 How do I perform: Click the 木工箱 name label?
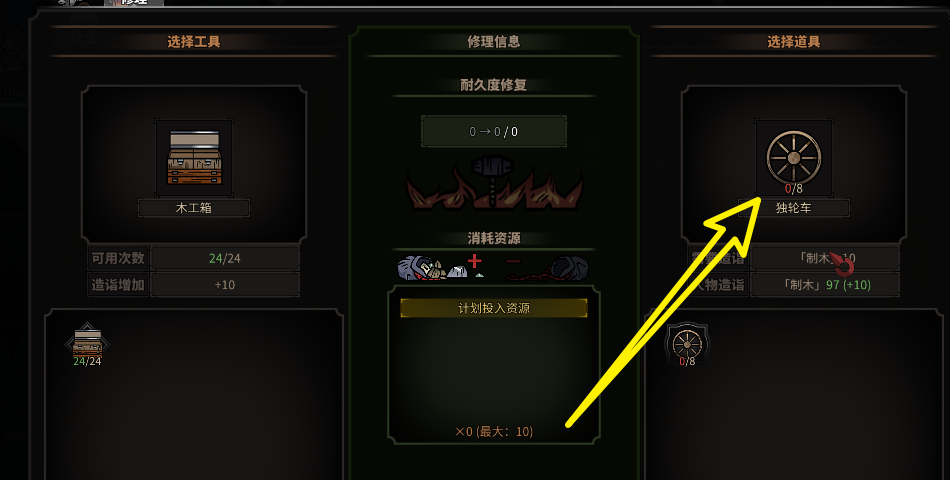(194, 208)
